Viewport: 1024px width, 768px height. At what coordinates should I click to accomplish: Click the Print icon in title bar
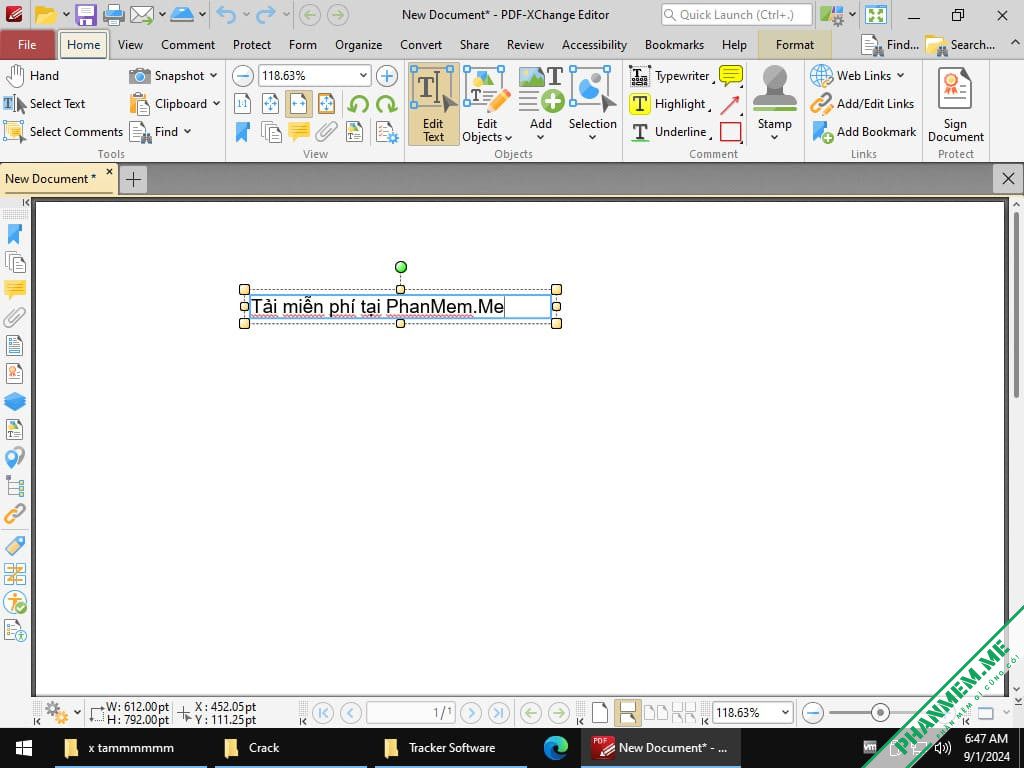tap(114, 14)
